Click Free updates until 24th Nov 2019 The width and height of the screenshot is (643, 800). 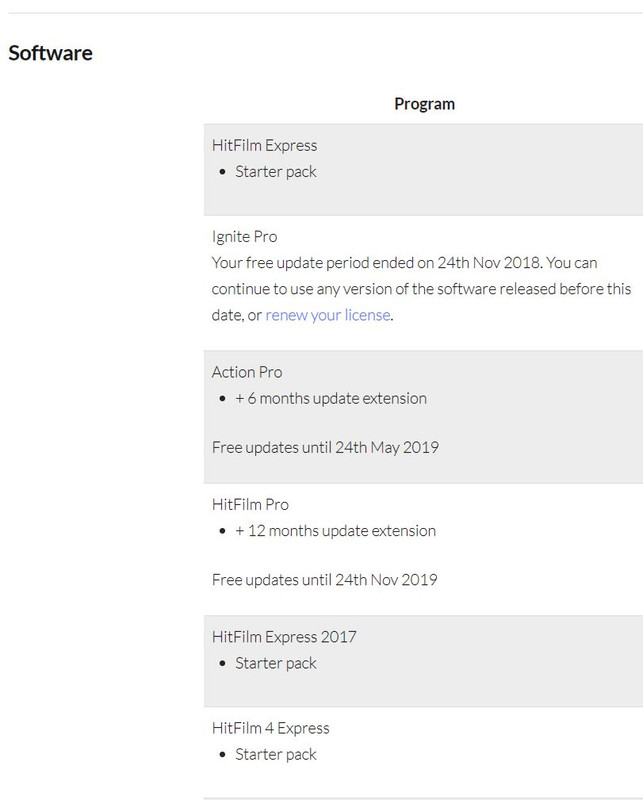325,580
